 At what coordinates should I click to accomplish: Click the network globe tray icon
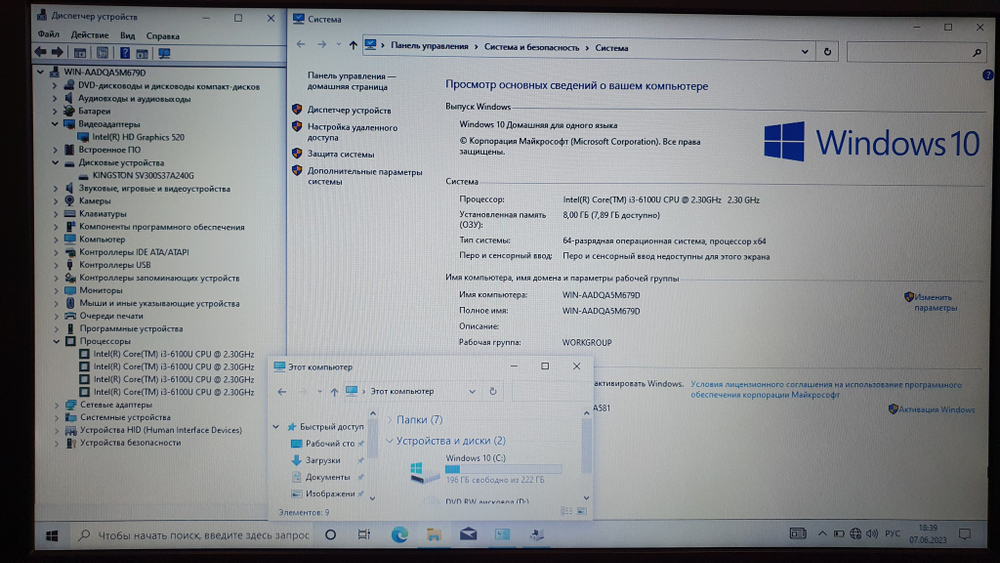pos(855,533)
